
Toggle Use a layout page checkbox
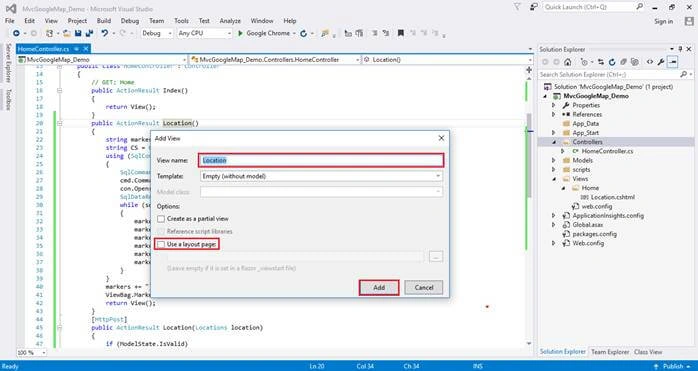[161, 244]
